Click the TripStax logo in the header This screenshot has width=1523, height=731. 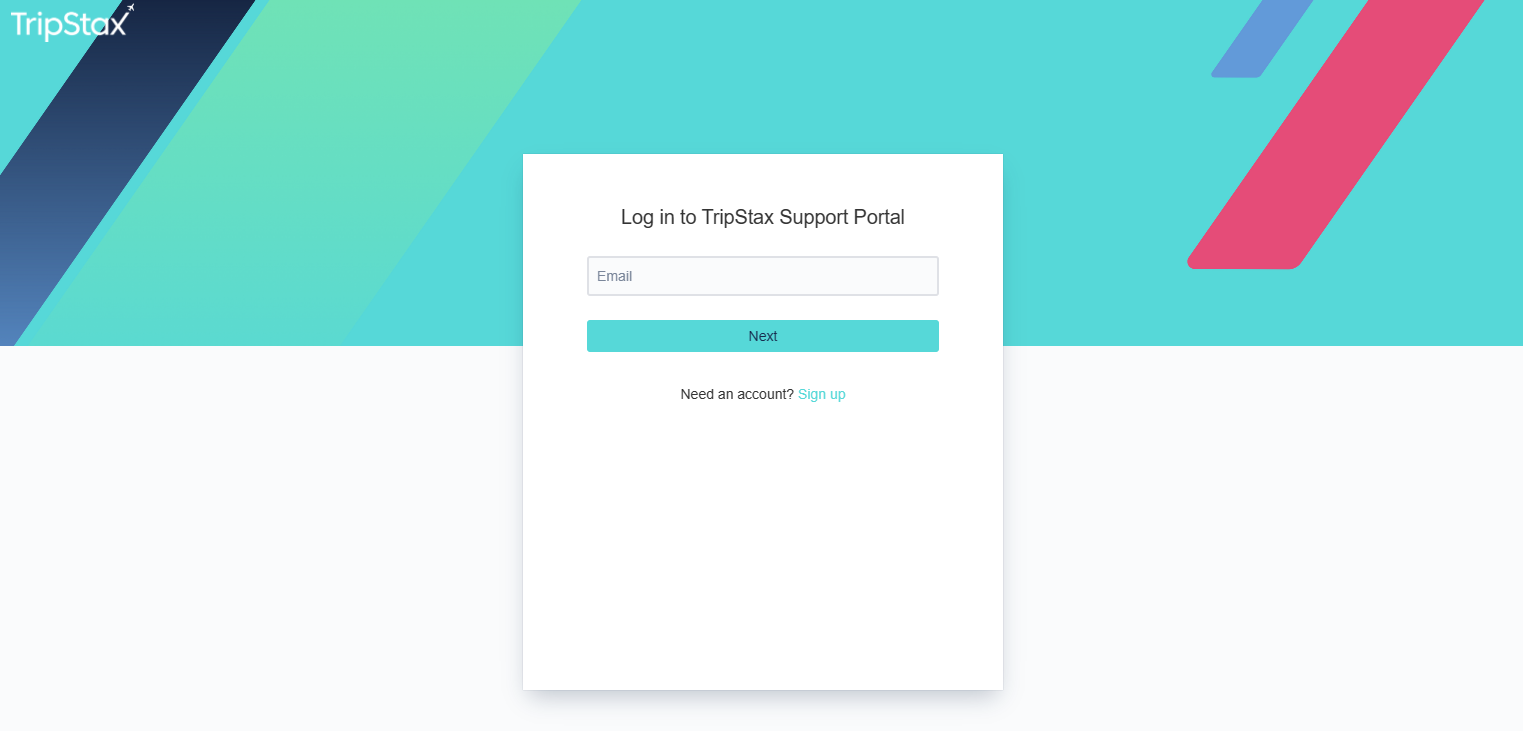(72, 22)
